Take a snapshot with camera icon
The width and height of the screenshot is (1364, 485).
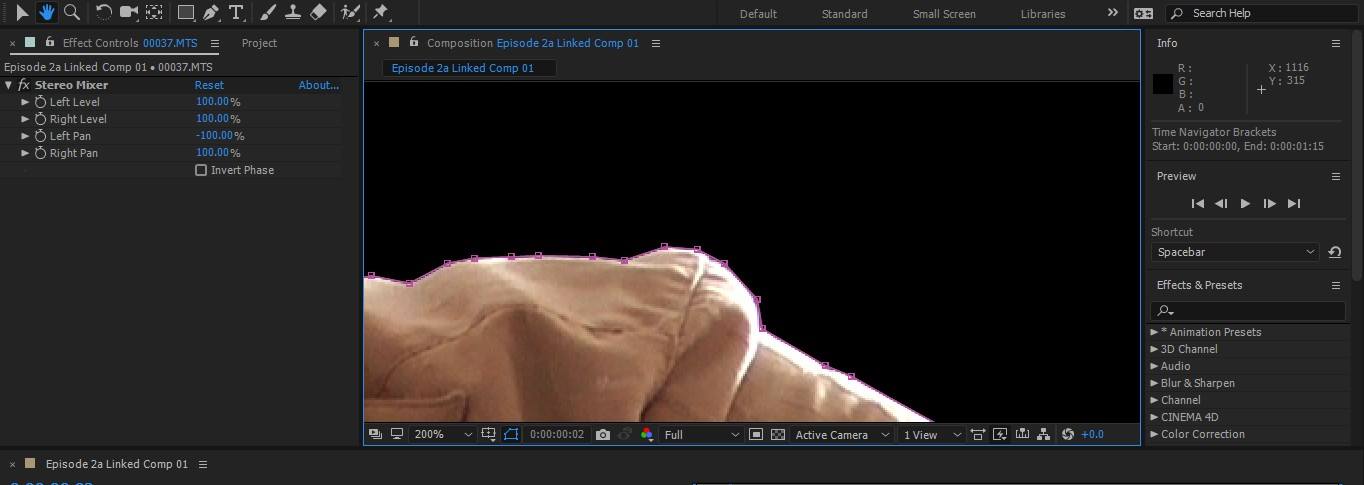coord(602,435)
